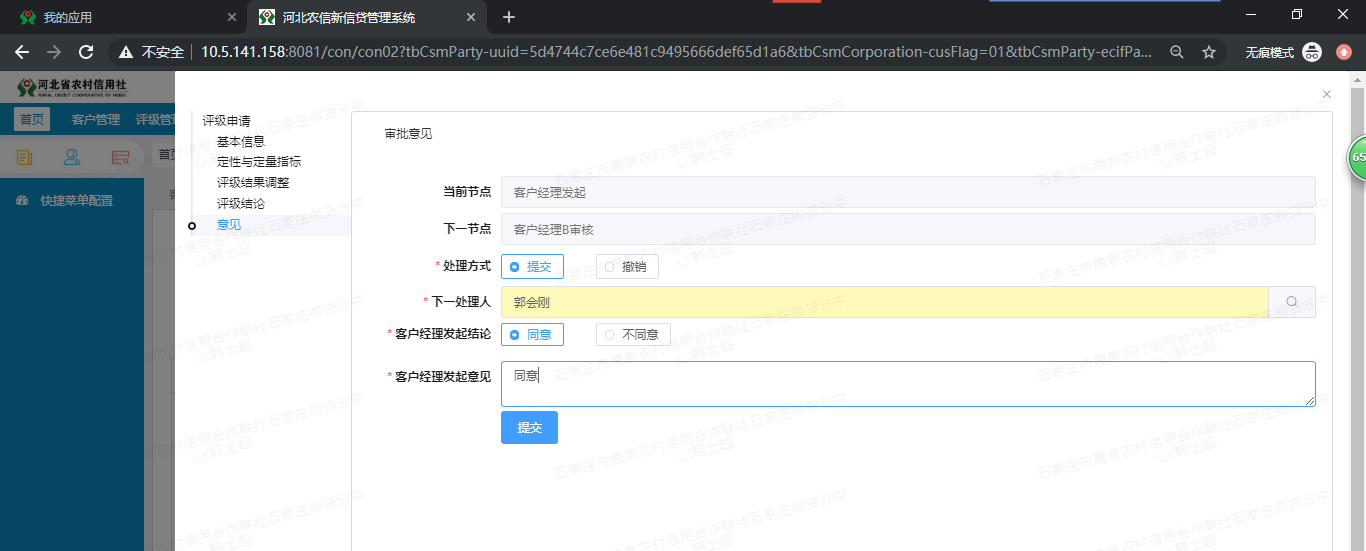
Task: Click the browser address bar URL
Action: [675, 52]
